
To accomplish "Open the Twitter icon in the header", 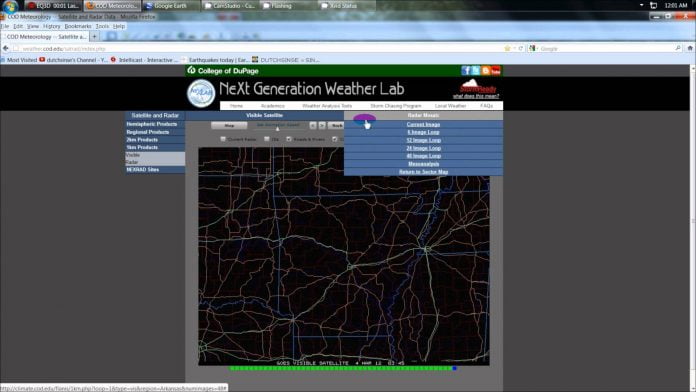I will [x=476, y=71].
